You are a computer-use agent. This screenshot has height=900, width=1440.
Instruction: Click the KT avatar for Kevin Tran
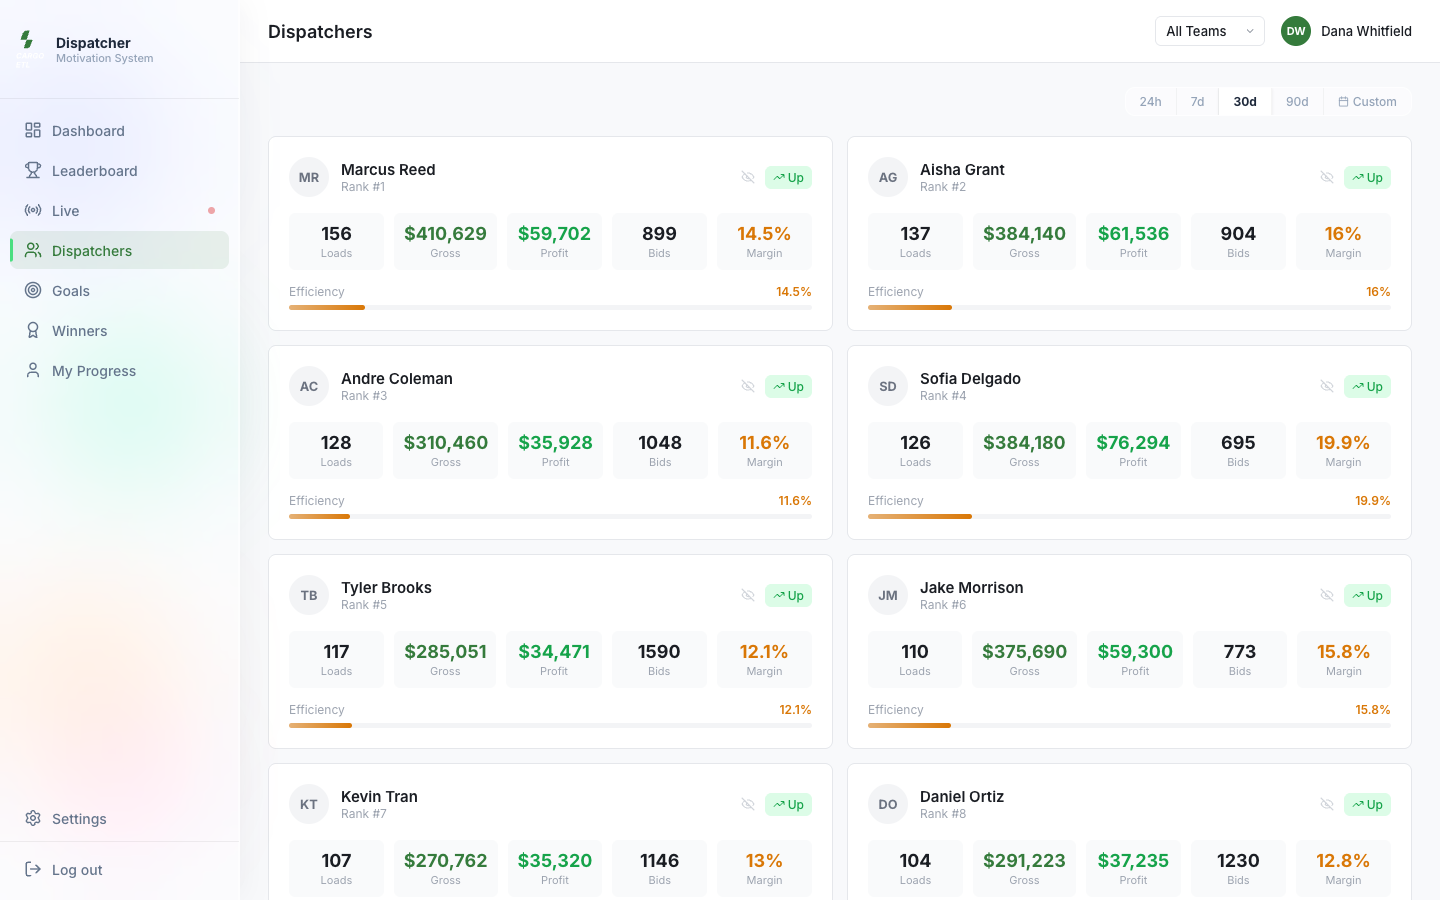click(x=309, y=804)
